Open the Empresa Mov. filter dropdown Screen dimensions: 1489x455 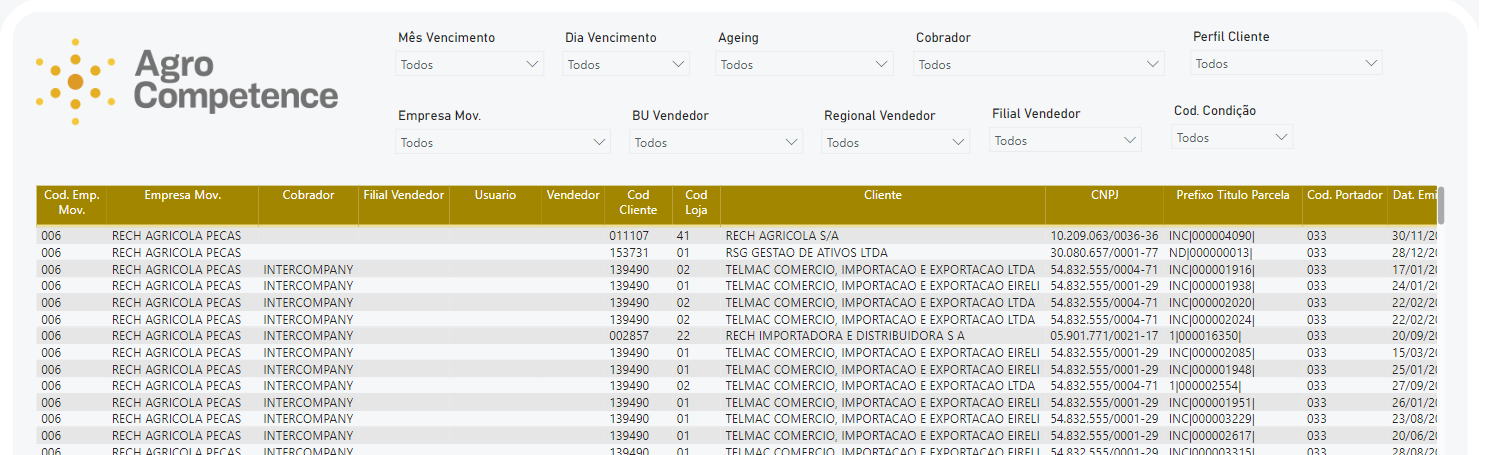pyautogui.click(x=504, y=143)
